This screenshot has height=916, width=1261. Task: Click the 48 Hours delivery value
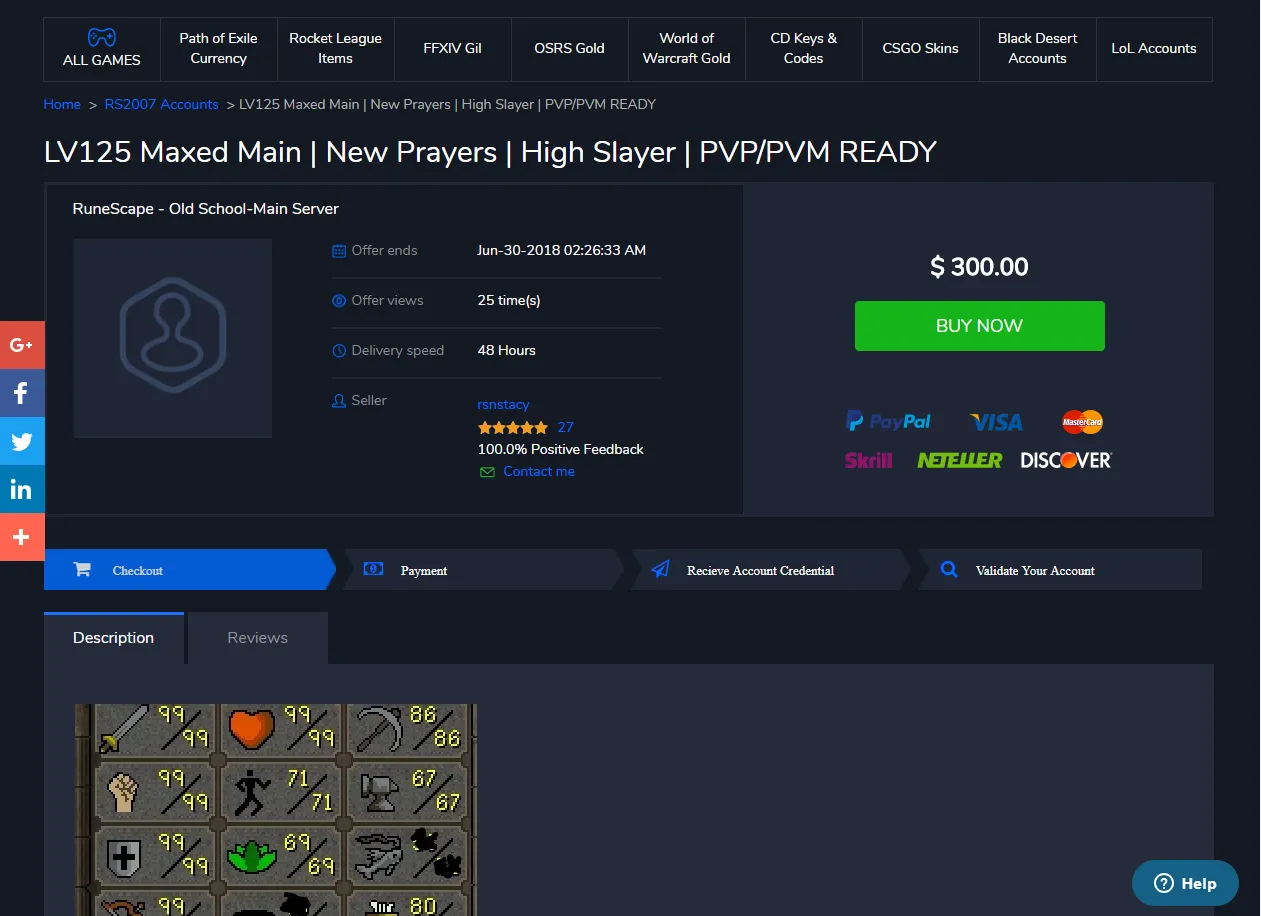(507, 350)
